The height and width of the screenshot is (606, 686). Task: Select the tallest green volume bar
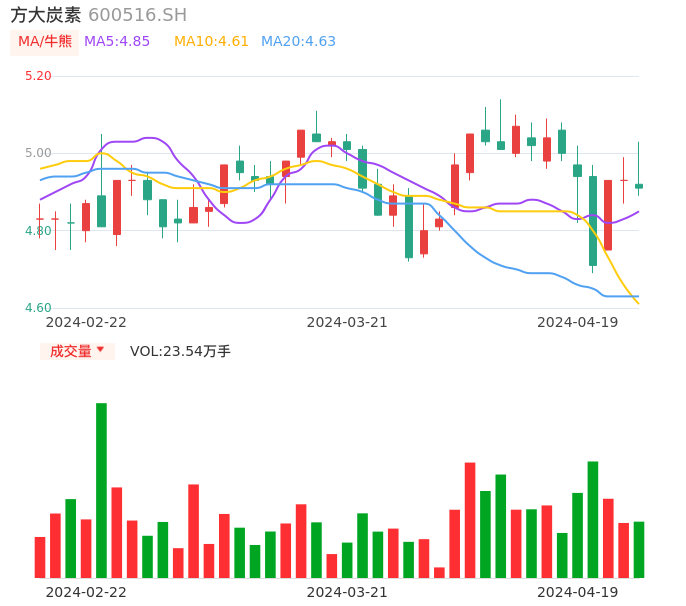click(101, 490)
